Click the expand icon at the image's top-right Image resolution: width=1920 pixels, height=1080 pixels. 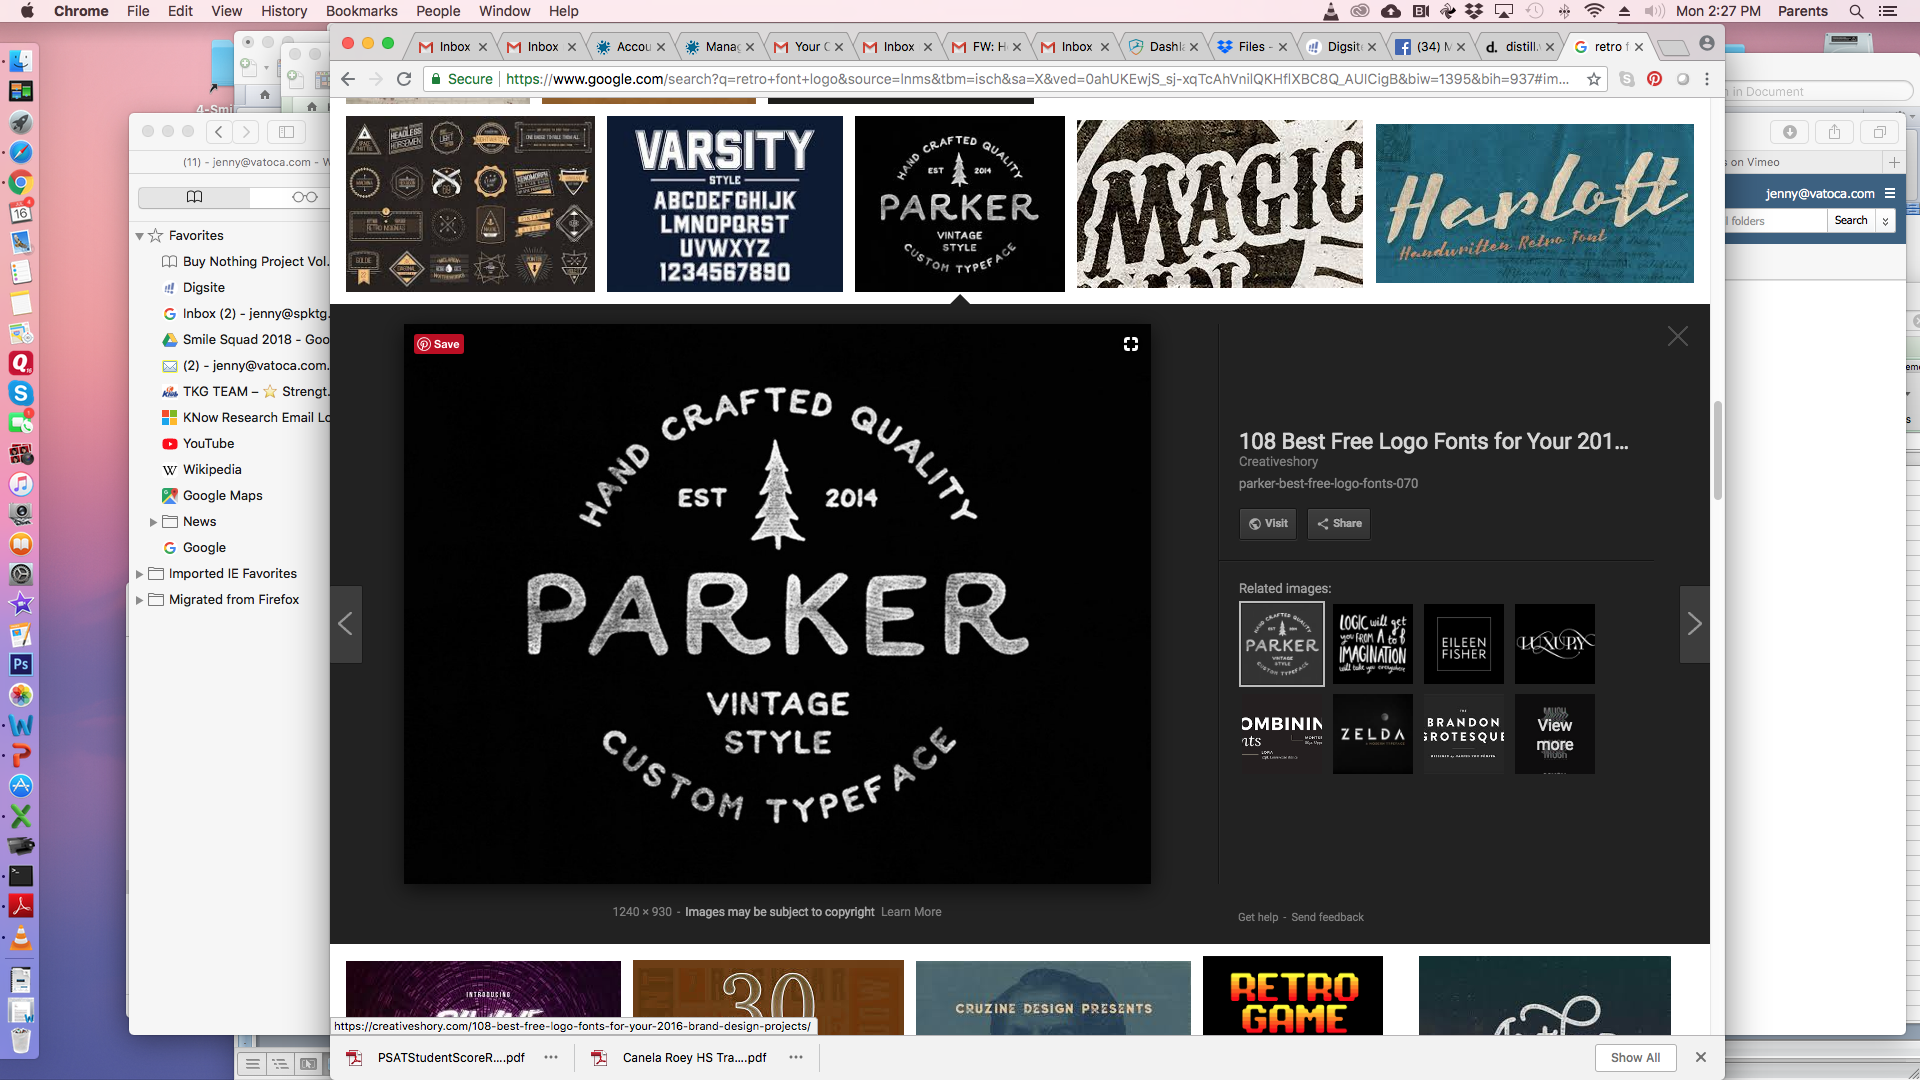click(1130, 344)
